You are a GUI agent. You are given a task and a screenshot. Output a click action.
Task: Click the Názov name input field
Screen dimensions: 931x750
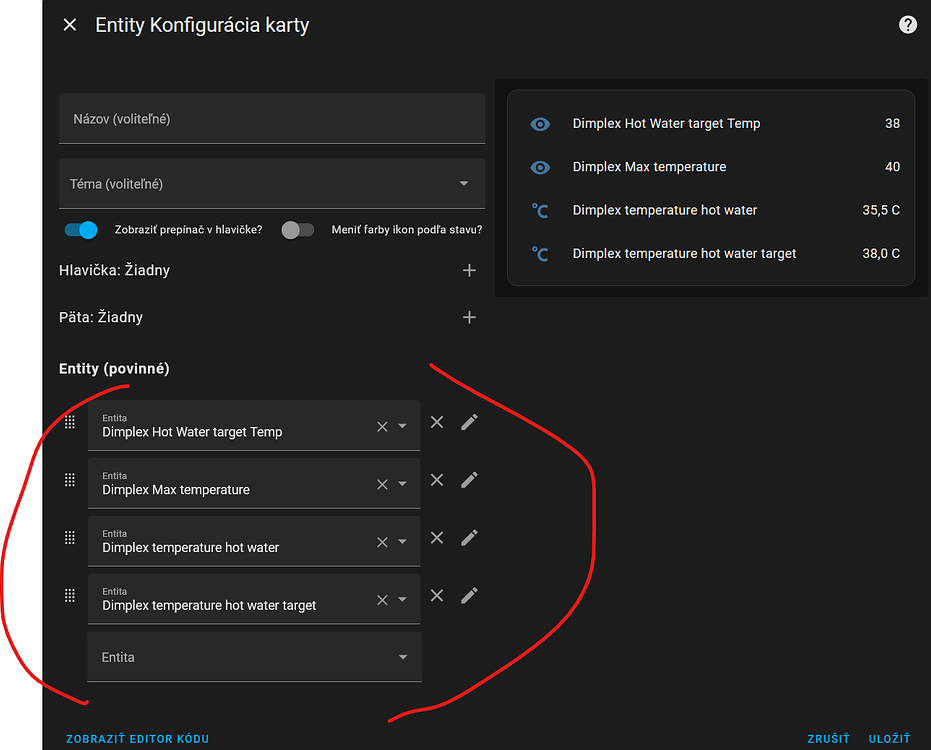[x=272, y=119]
